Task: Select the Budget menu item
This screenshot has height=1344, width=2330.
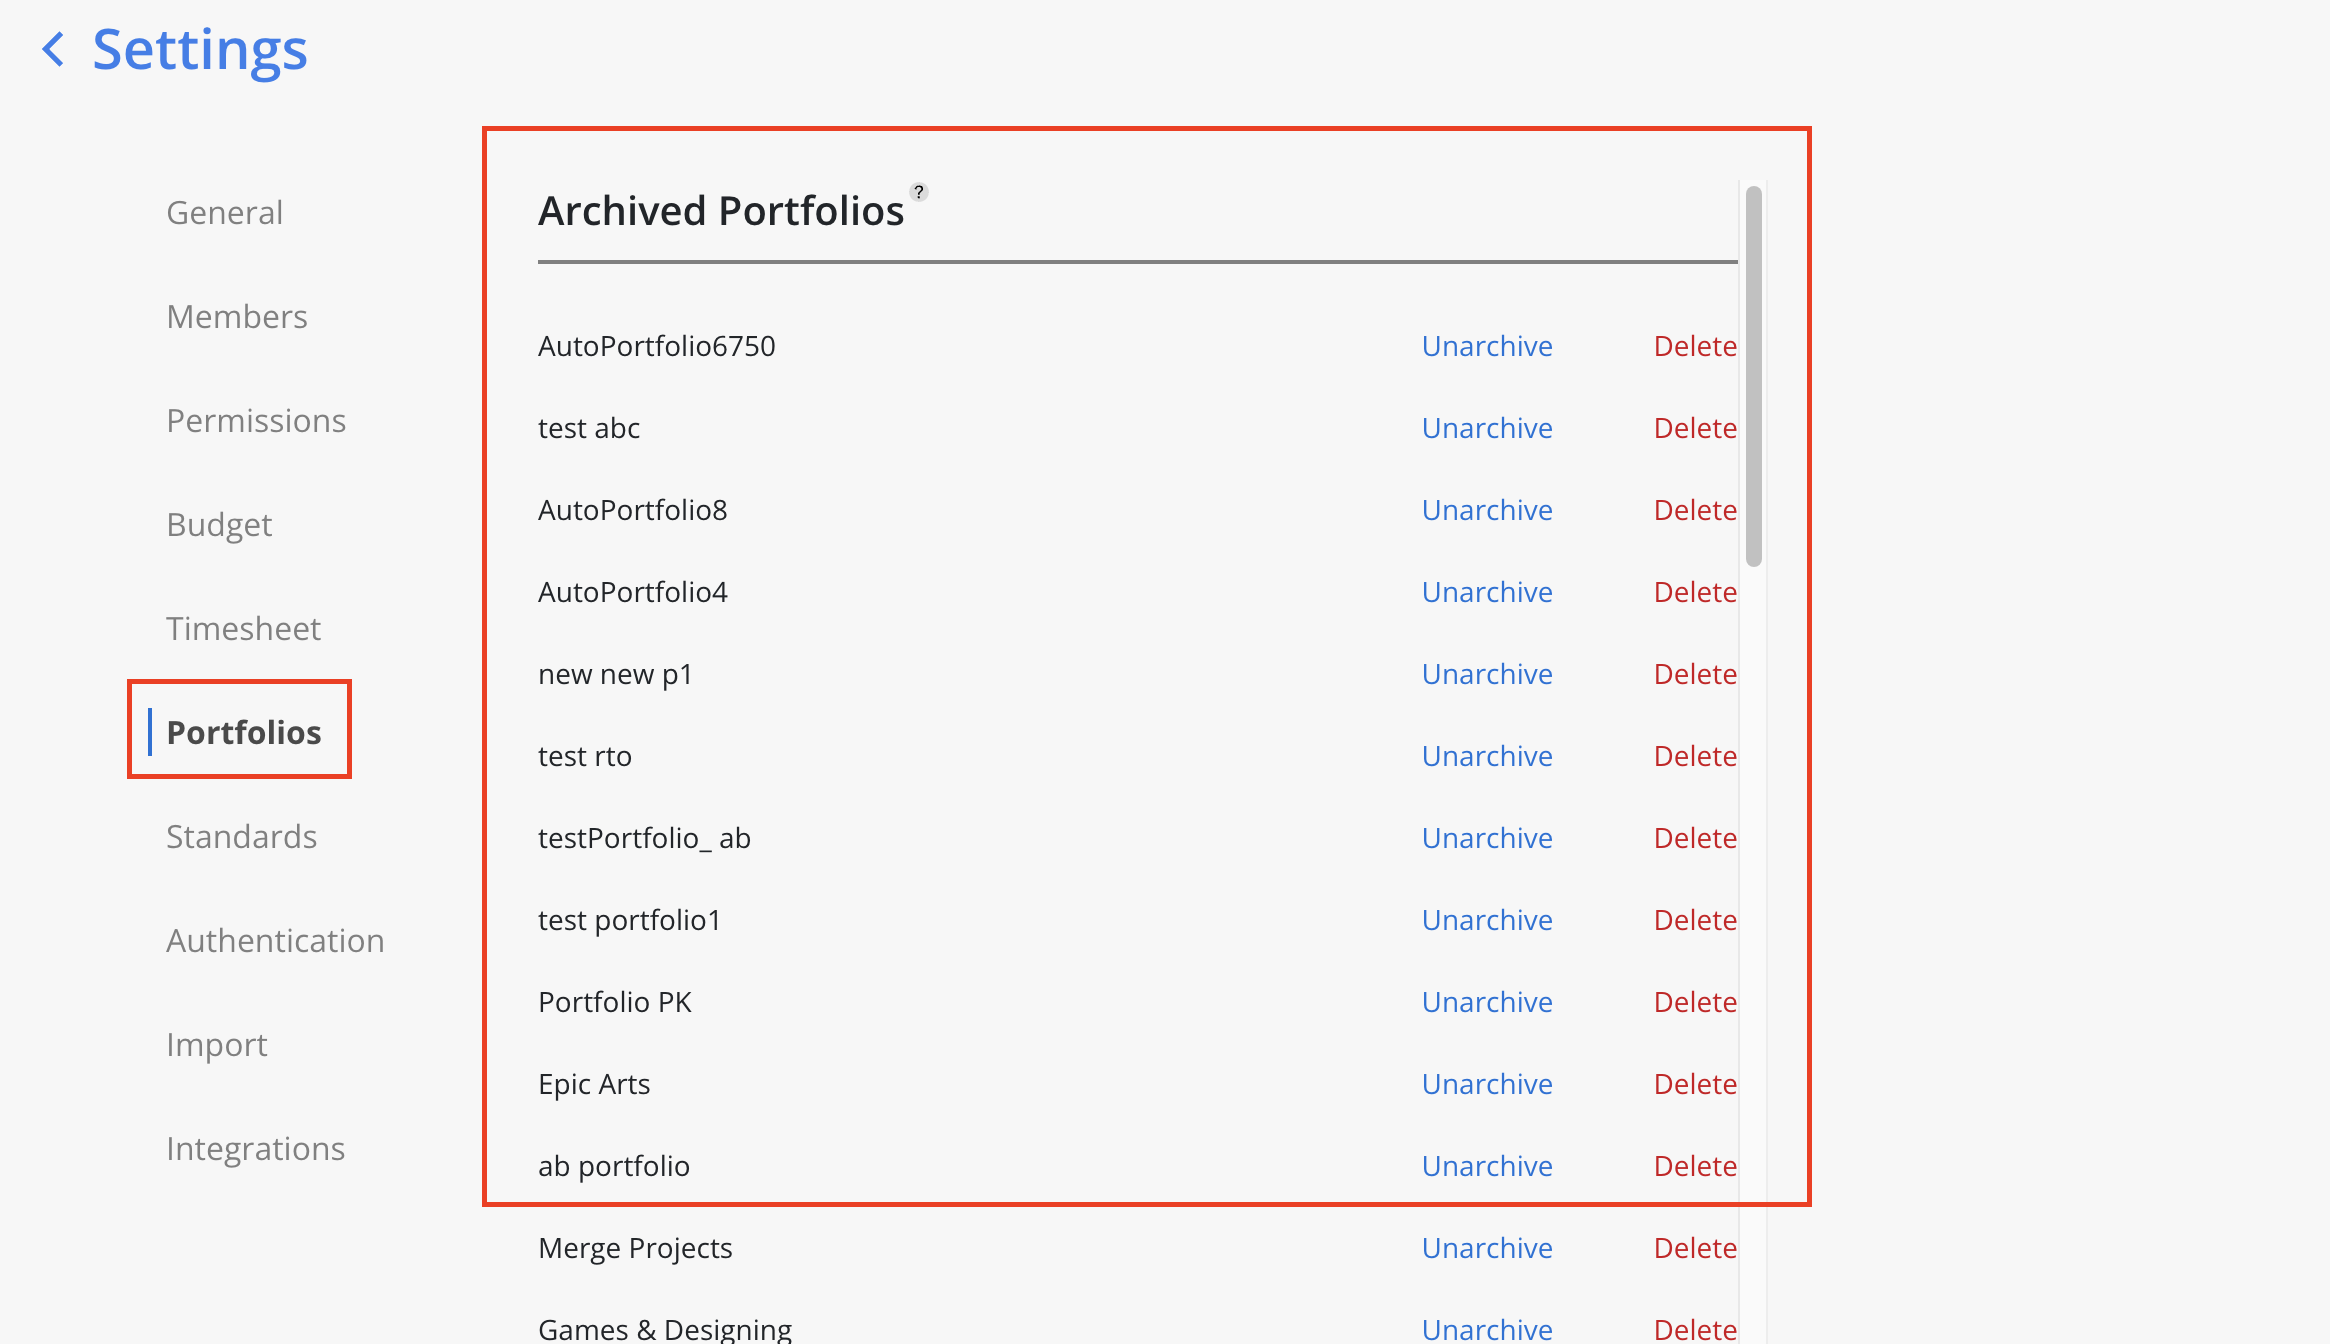Action: 219,525
